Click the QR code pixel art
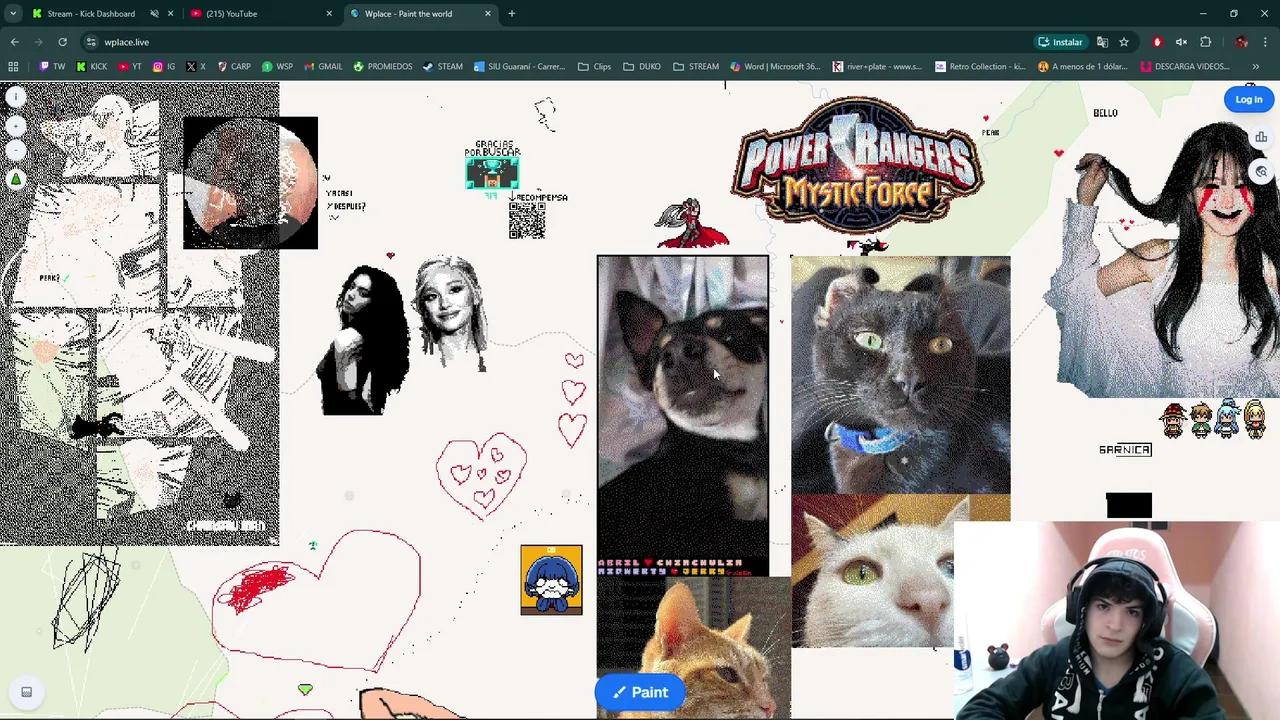The height and width of the screenshot is (720, 1280). pos(527,221)
